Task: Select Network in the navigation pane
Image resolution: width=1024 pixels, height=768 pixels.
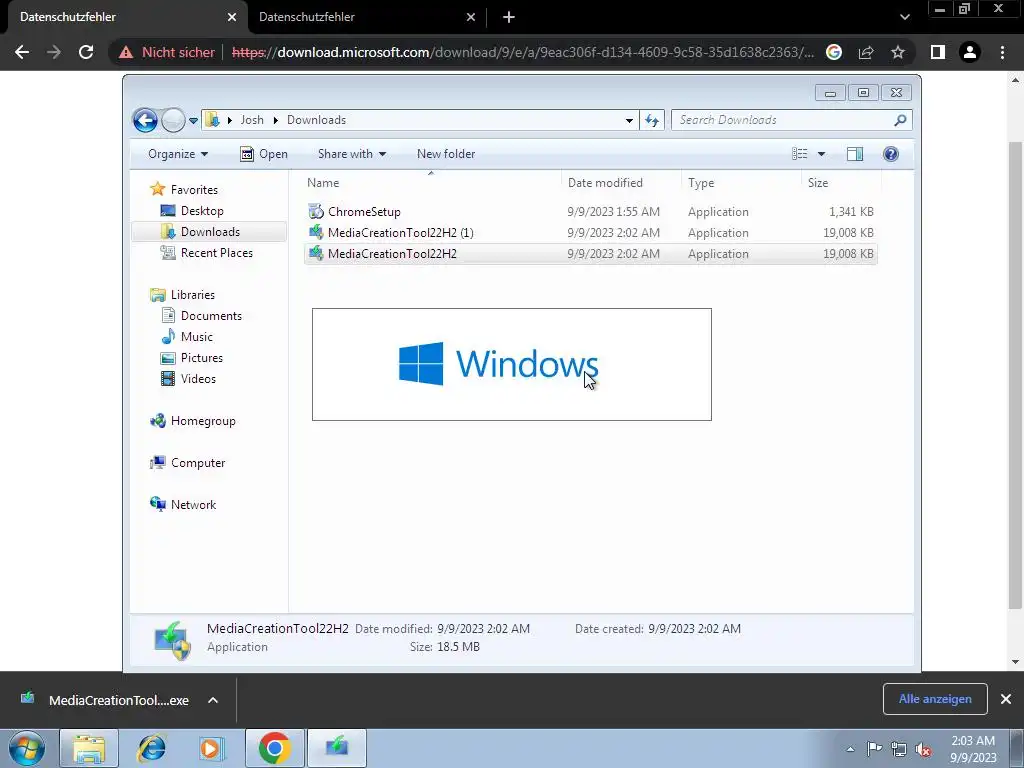Action: (193, 505)
